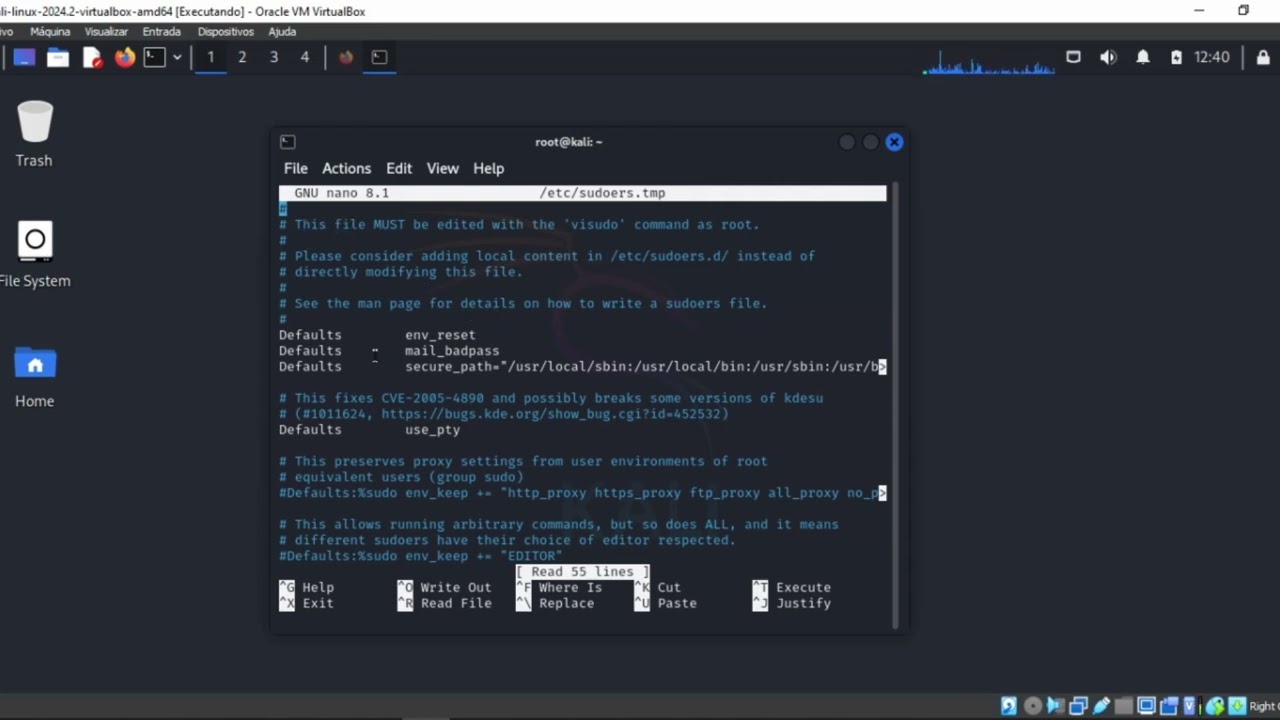The width and height of the screenshot is (1280, 720).
Task: Click the '#Defaults:%sudo env_keep += "EDITOR"' line
Action: tap(421, 556)
